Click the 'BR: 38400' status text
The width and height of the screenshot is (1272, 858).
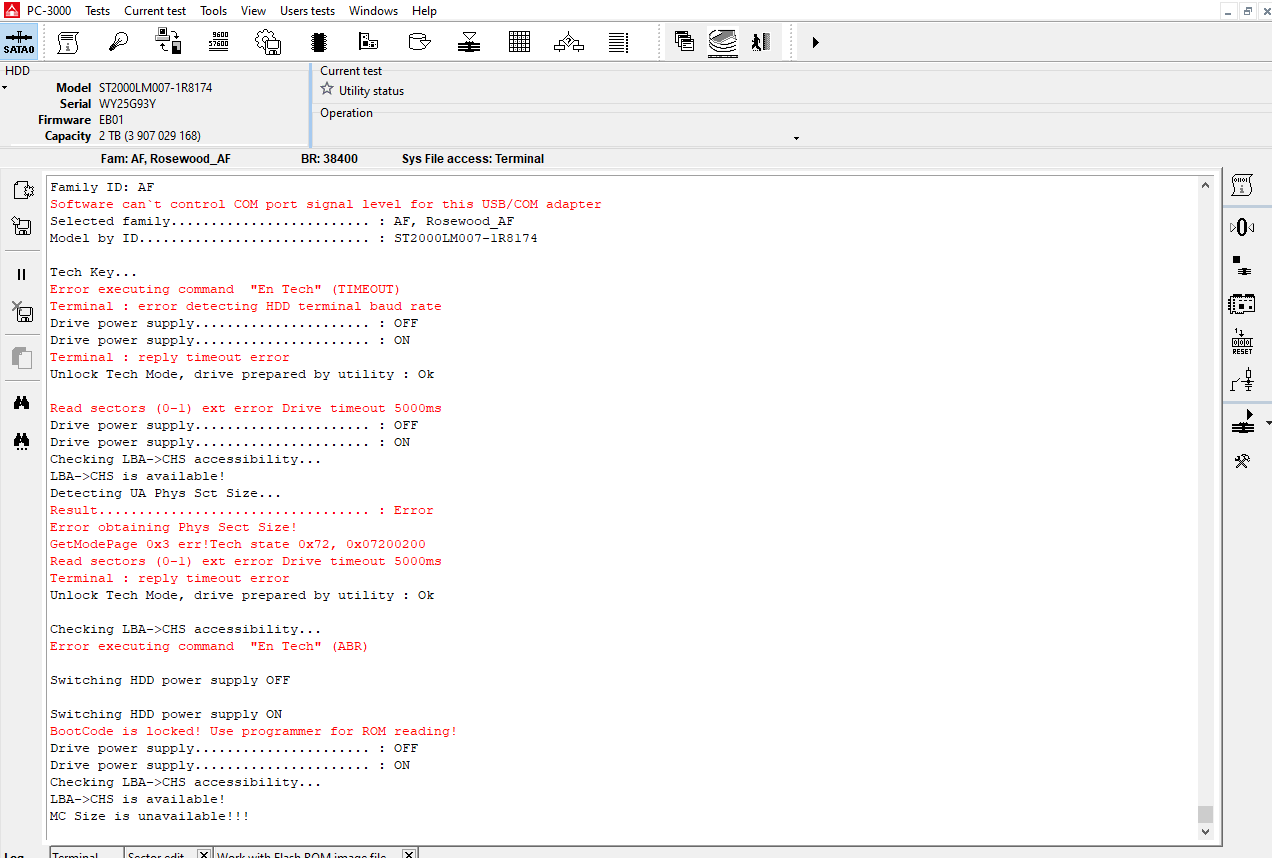click(x=329, y=159)
